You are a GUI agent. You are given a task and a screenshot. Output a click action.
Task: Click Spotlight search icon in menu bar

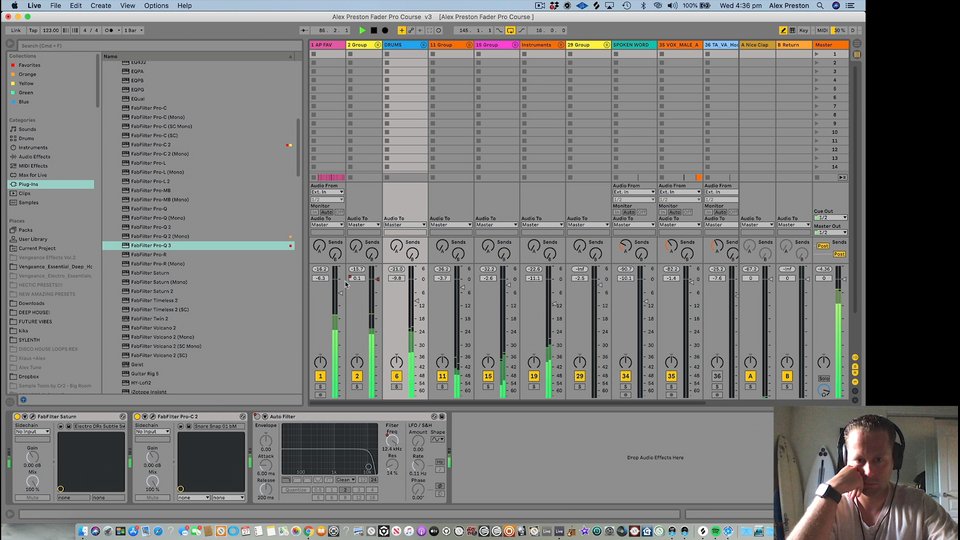pos(820,6)
